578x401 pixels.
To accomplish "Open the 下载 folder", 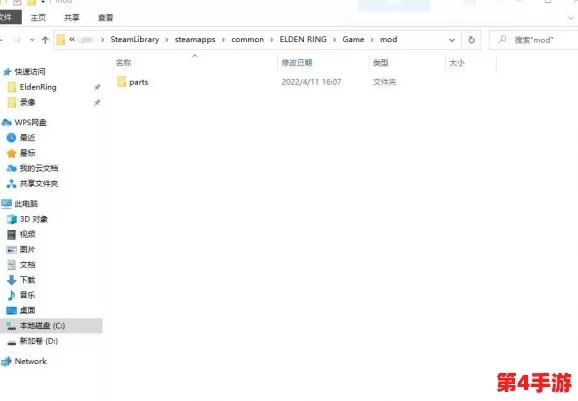I will tap(27, 280).
